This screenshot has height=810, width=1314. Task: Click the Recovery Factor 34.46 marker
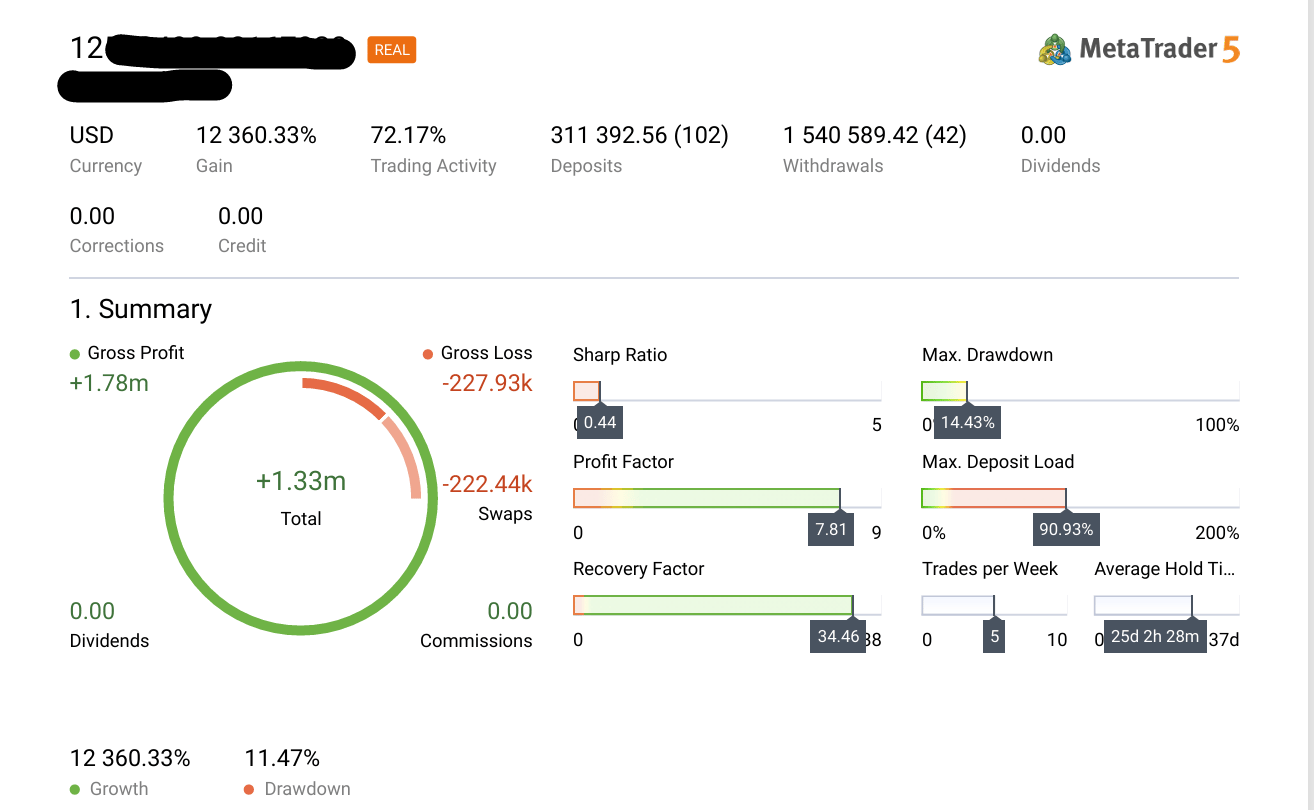838,636
